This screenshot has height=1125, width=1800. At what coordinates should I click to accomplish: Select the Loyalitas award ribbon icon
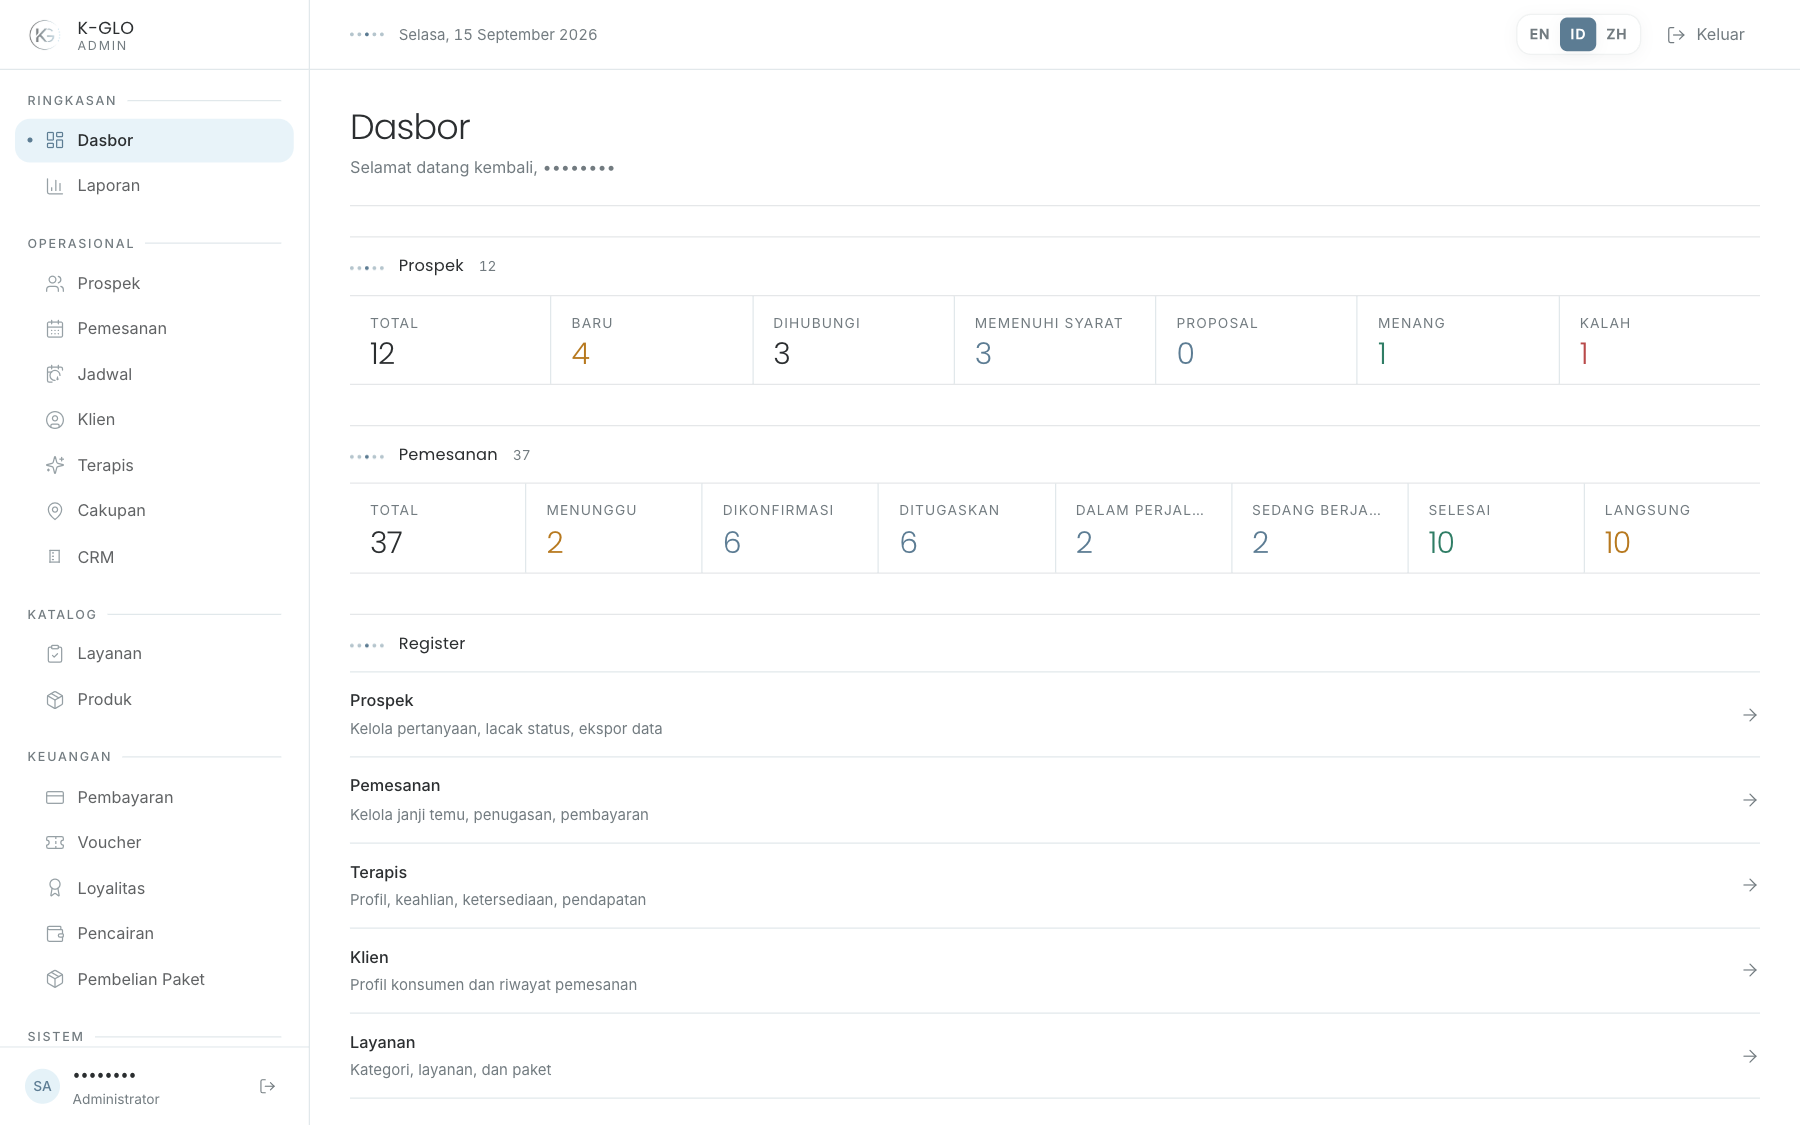[x=55, y=888]
